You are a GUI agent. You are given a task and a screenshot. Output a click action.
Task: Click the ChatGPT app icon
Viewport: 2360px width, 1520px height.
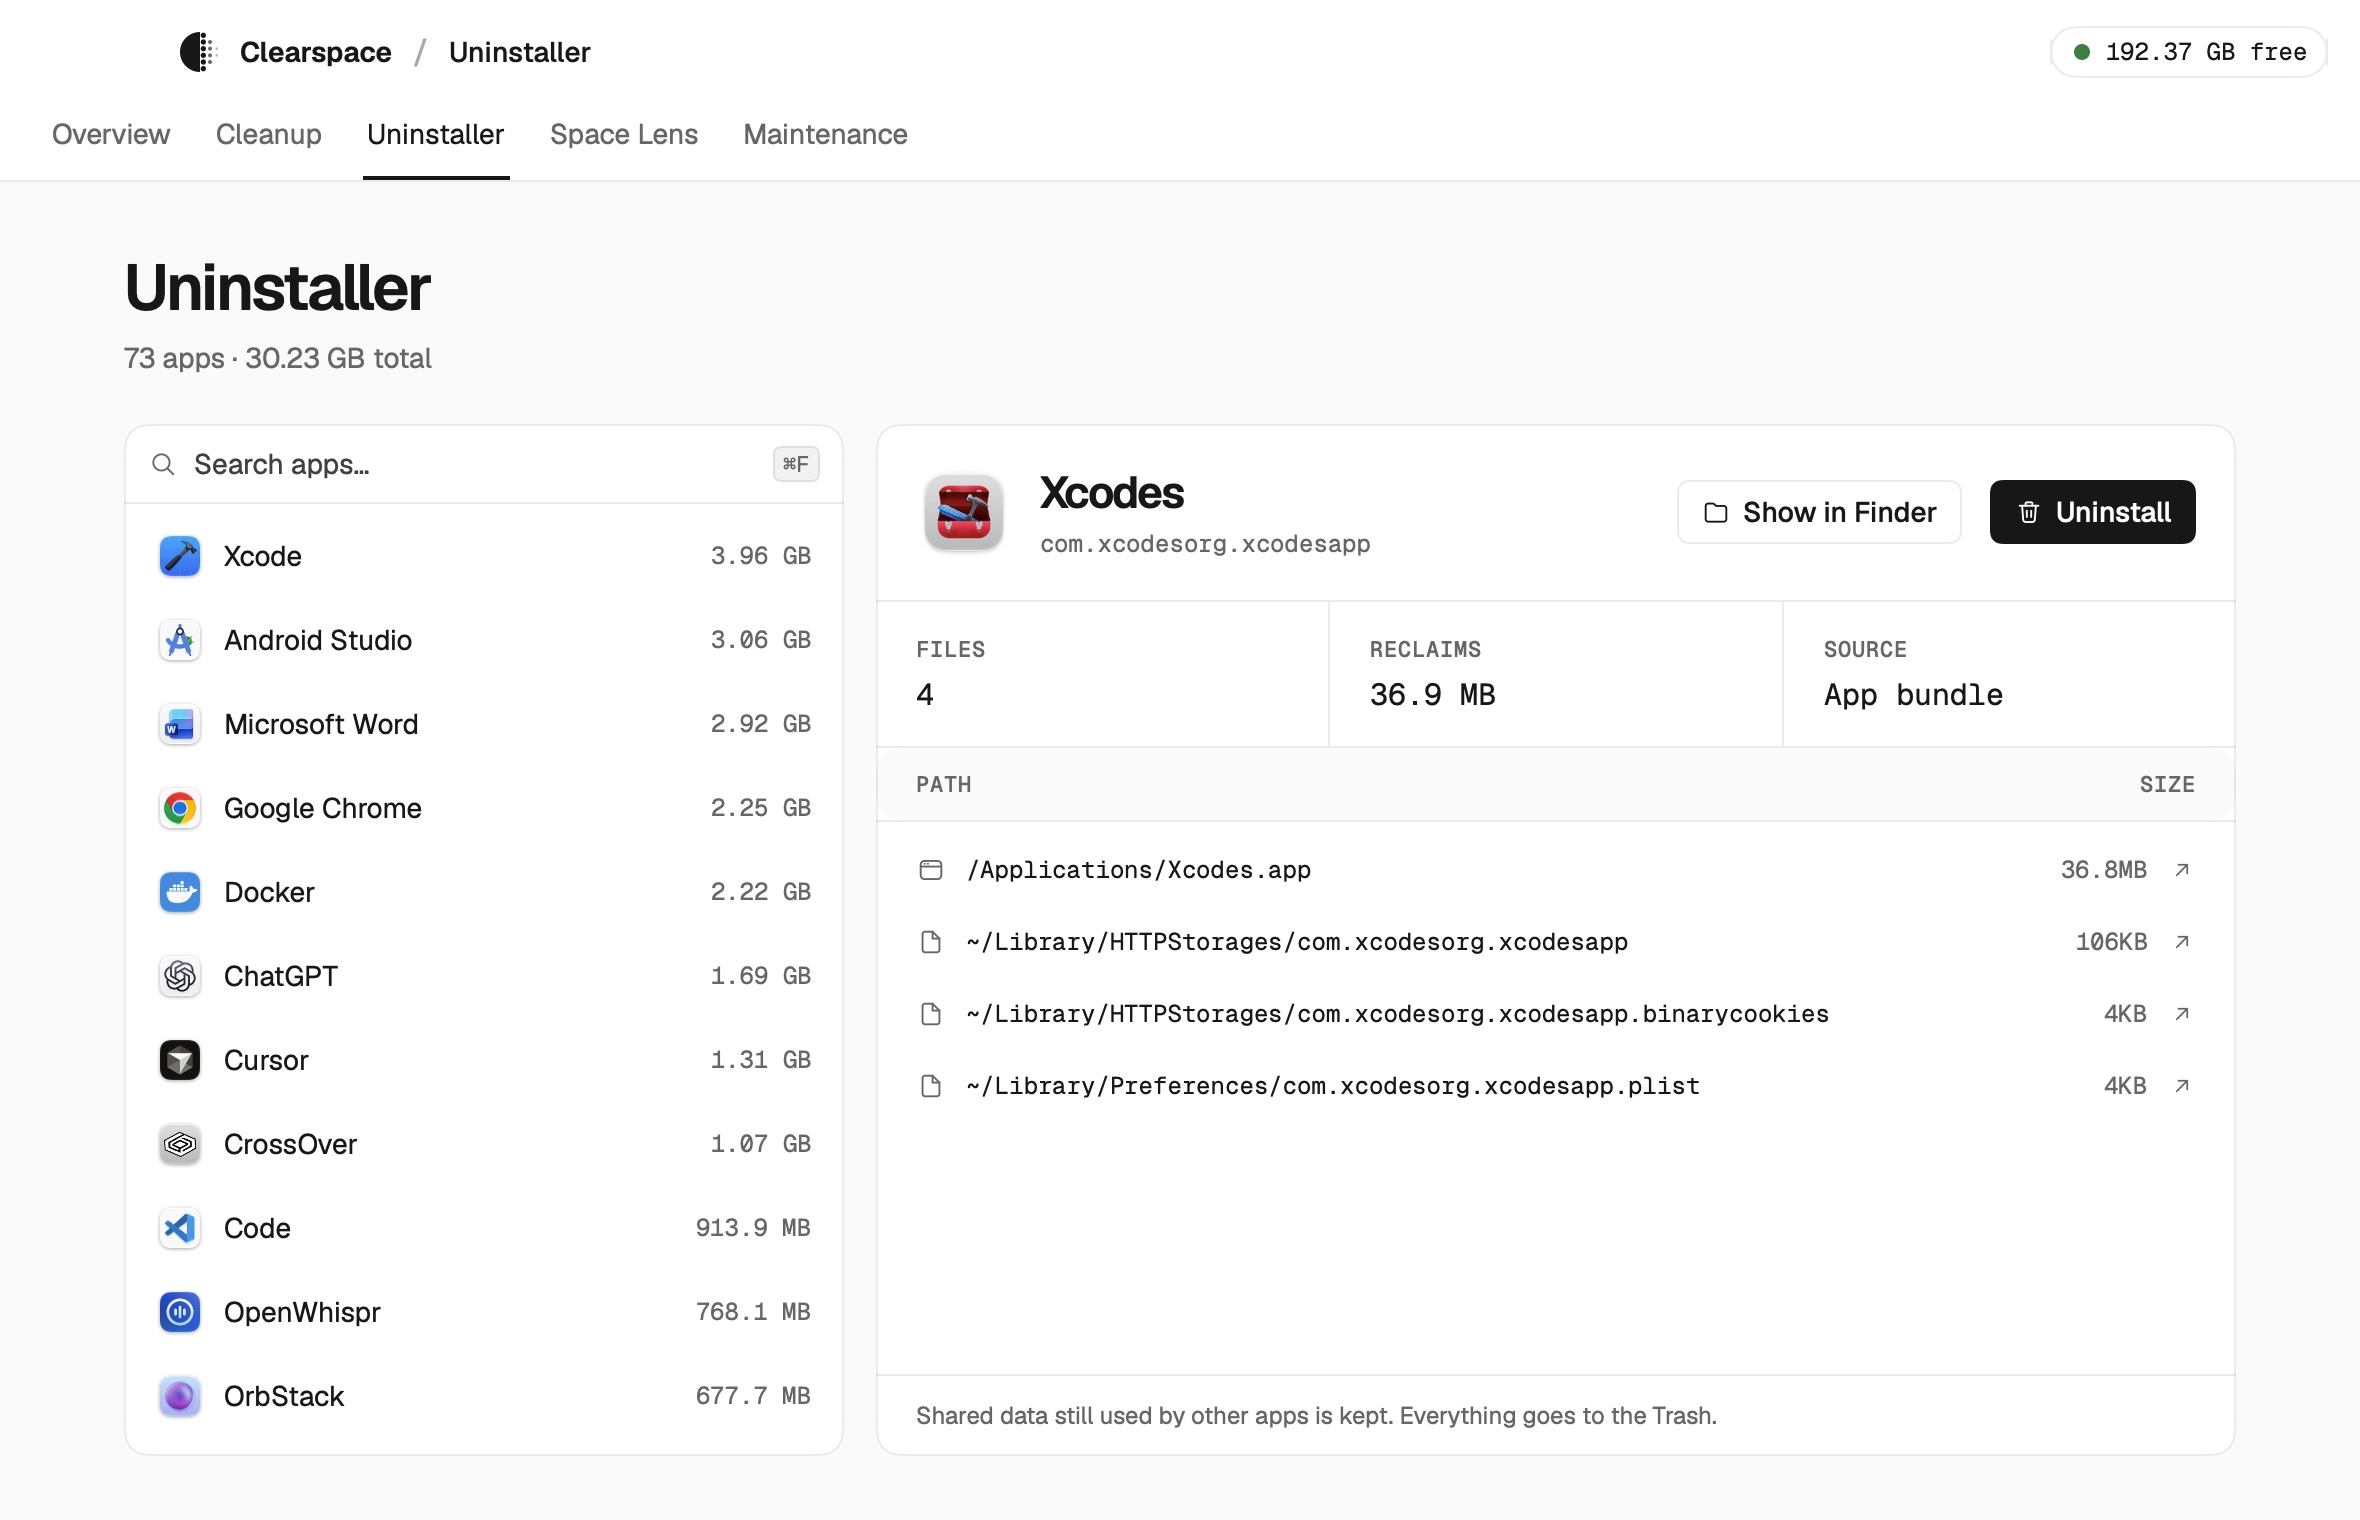180,976
